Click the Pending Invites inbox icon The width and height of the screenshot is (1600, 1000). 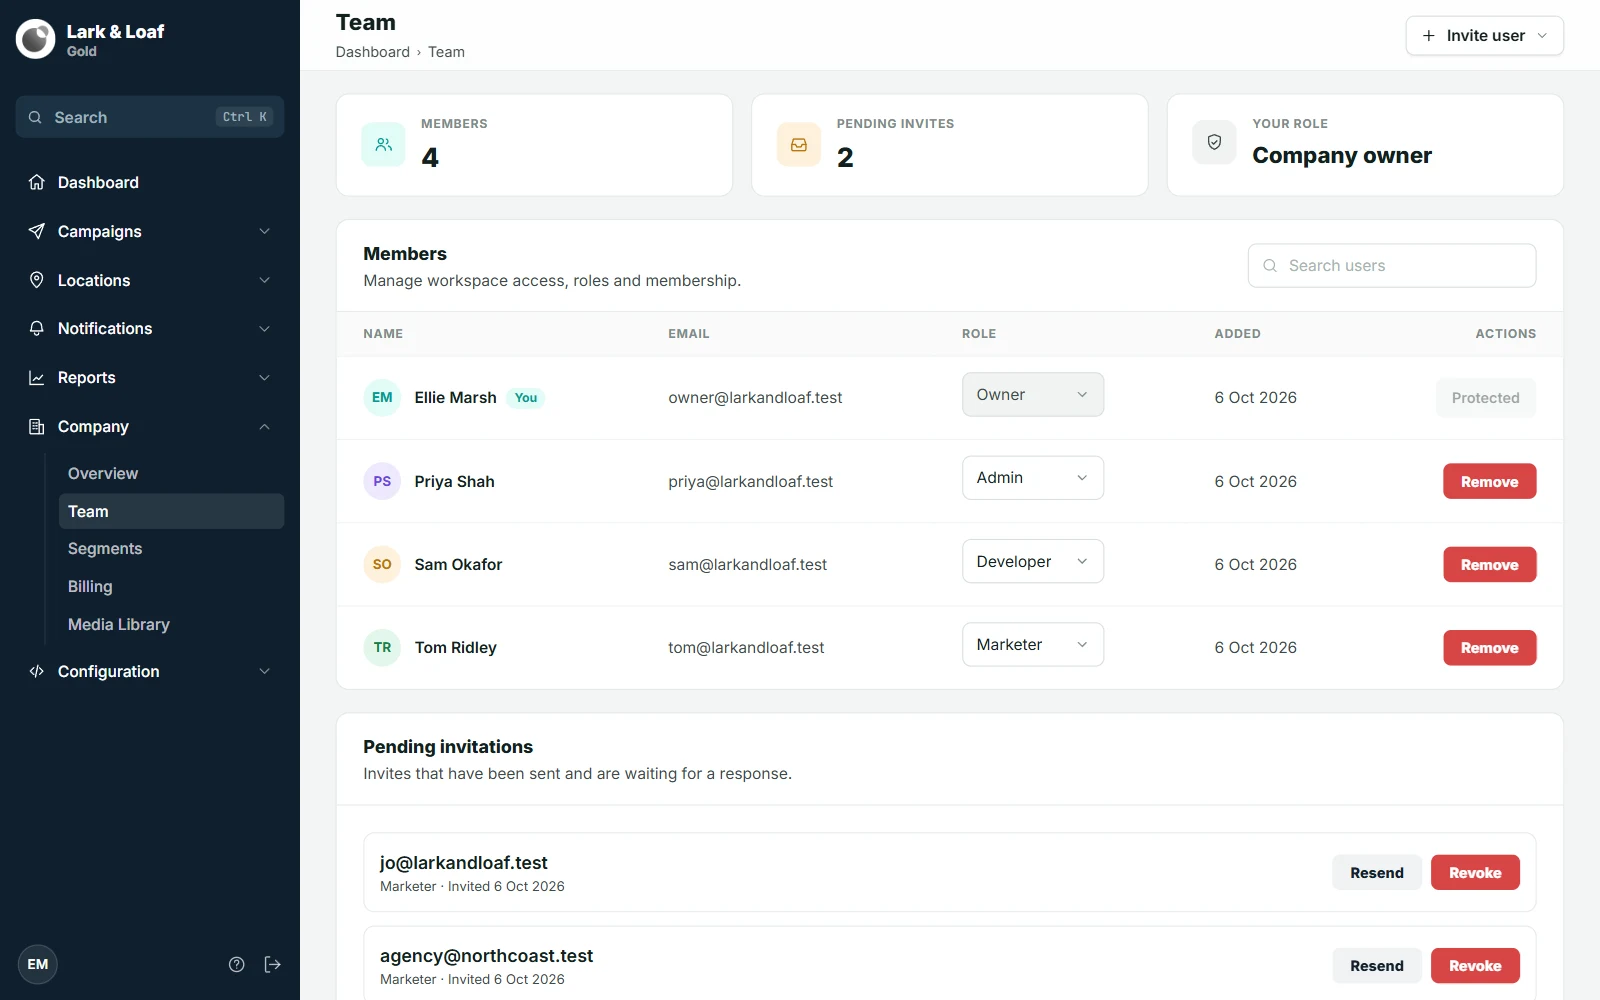pos(799,145)
